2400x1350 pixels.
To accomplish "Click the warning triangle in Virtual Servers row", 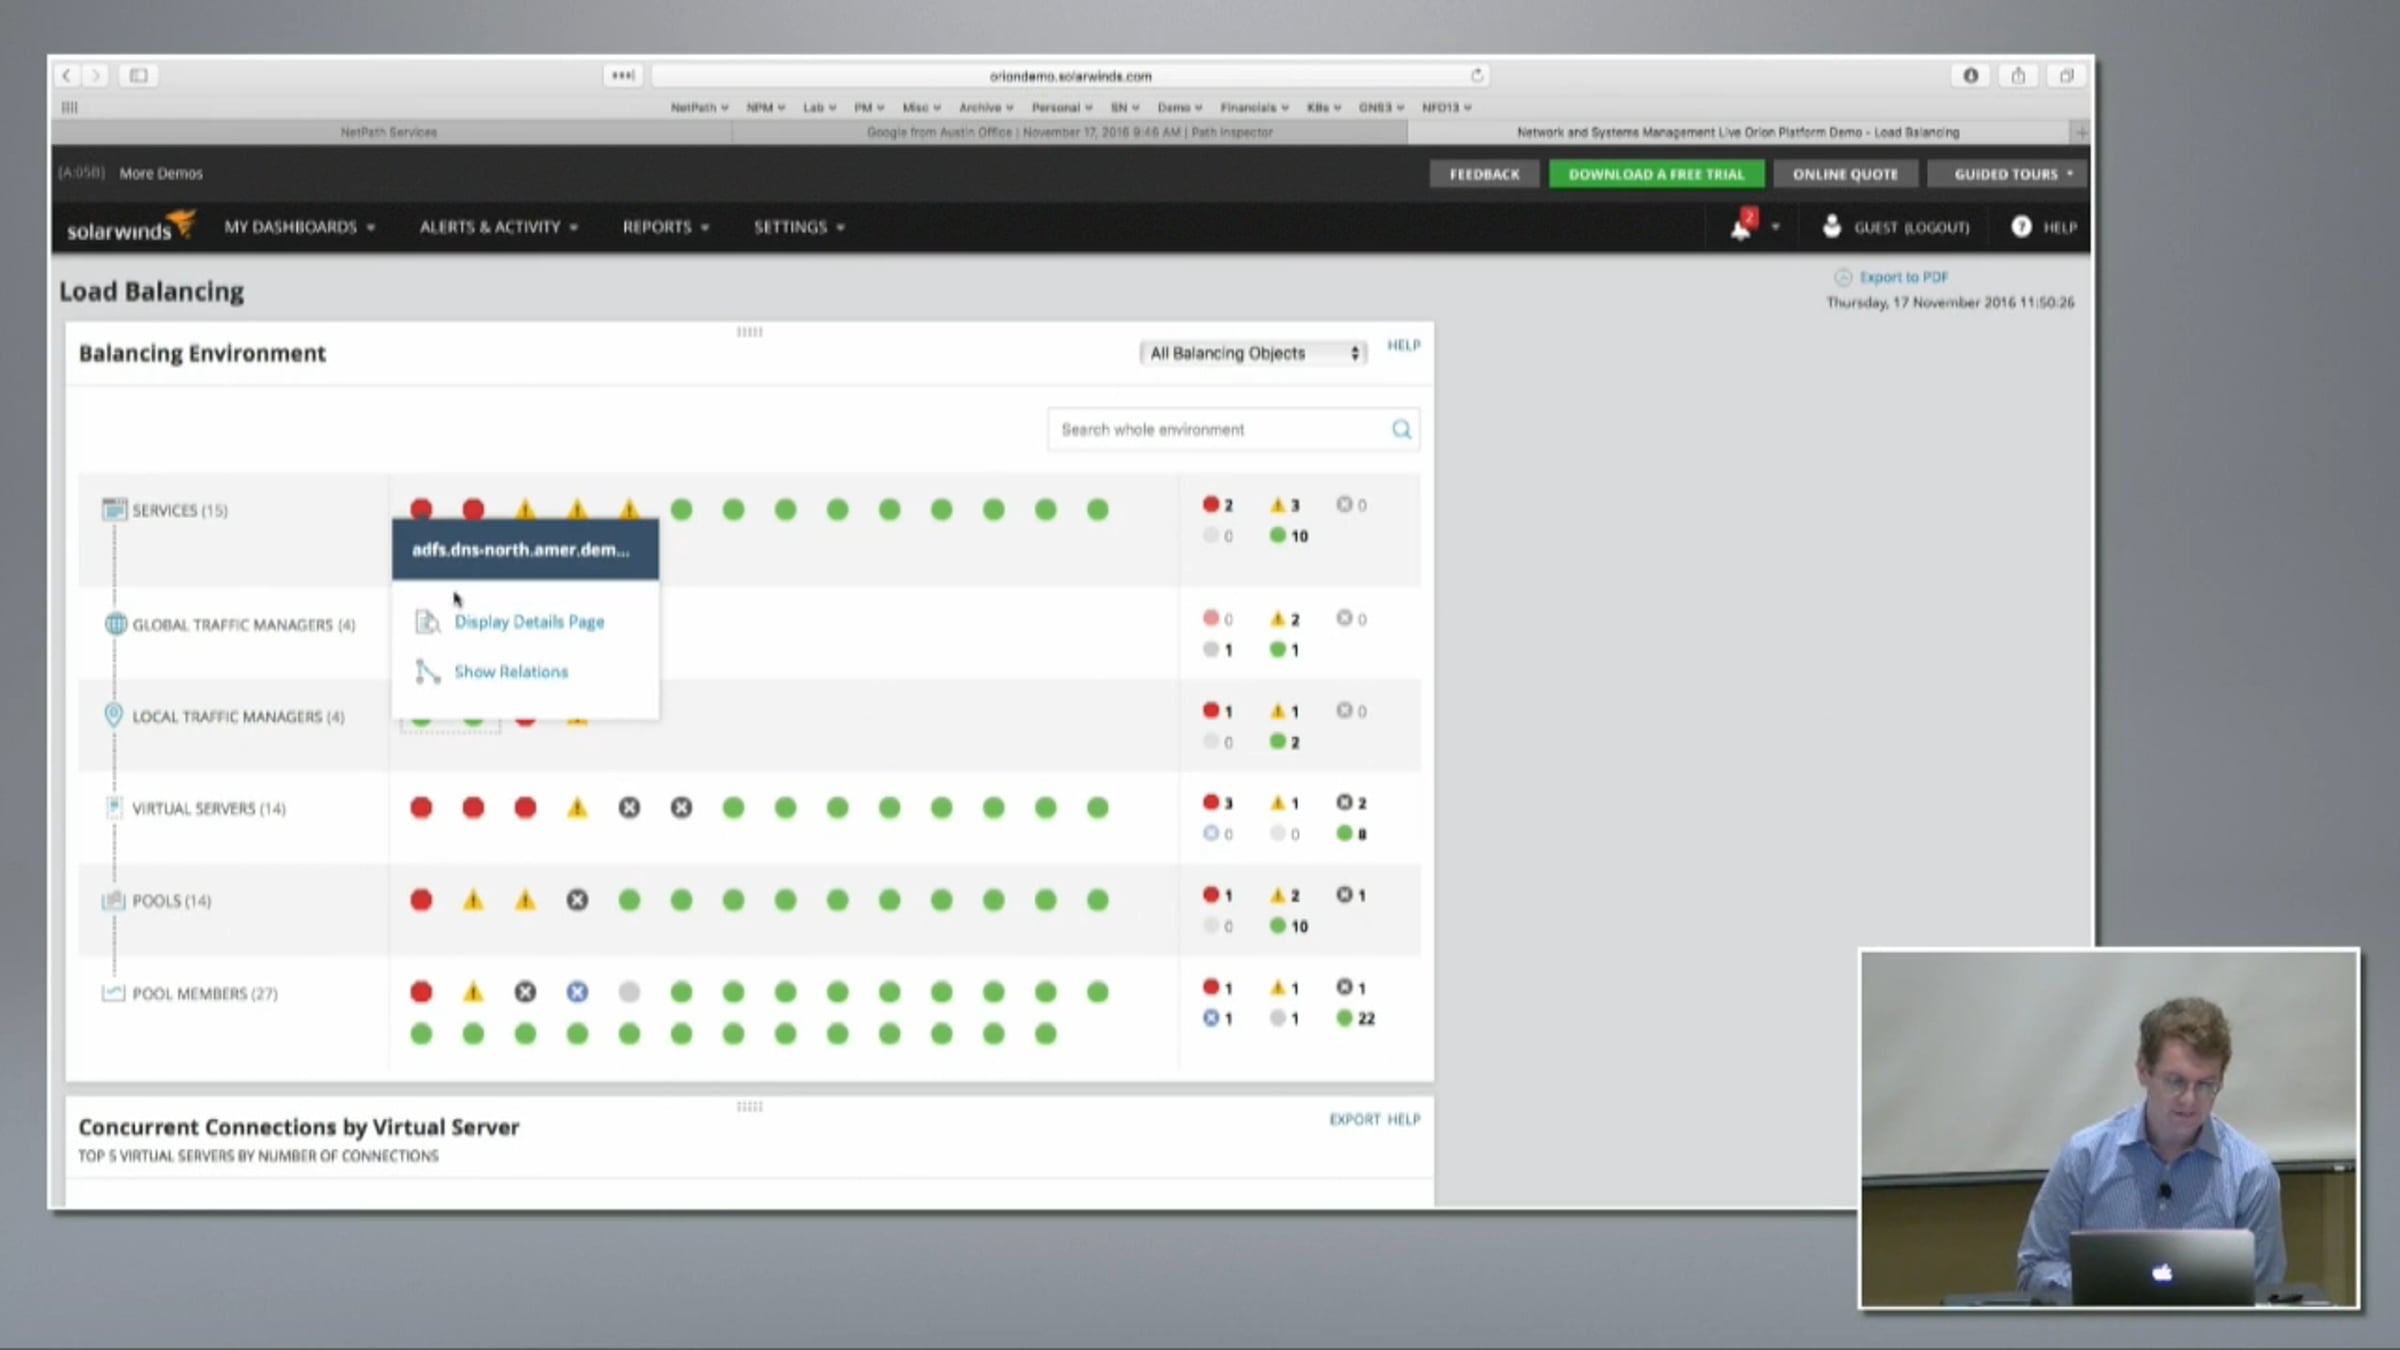I will pyautogui.click(x=577, y=807).
